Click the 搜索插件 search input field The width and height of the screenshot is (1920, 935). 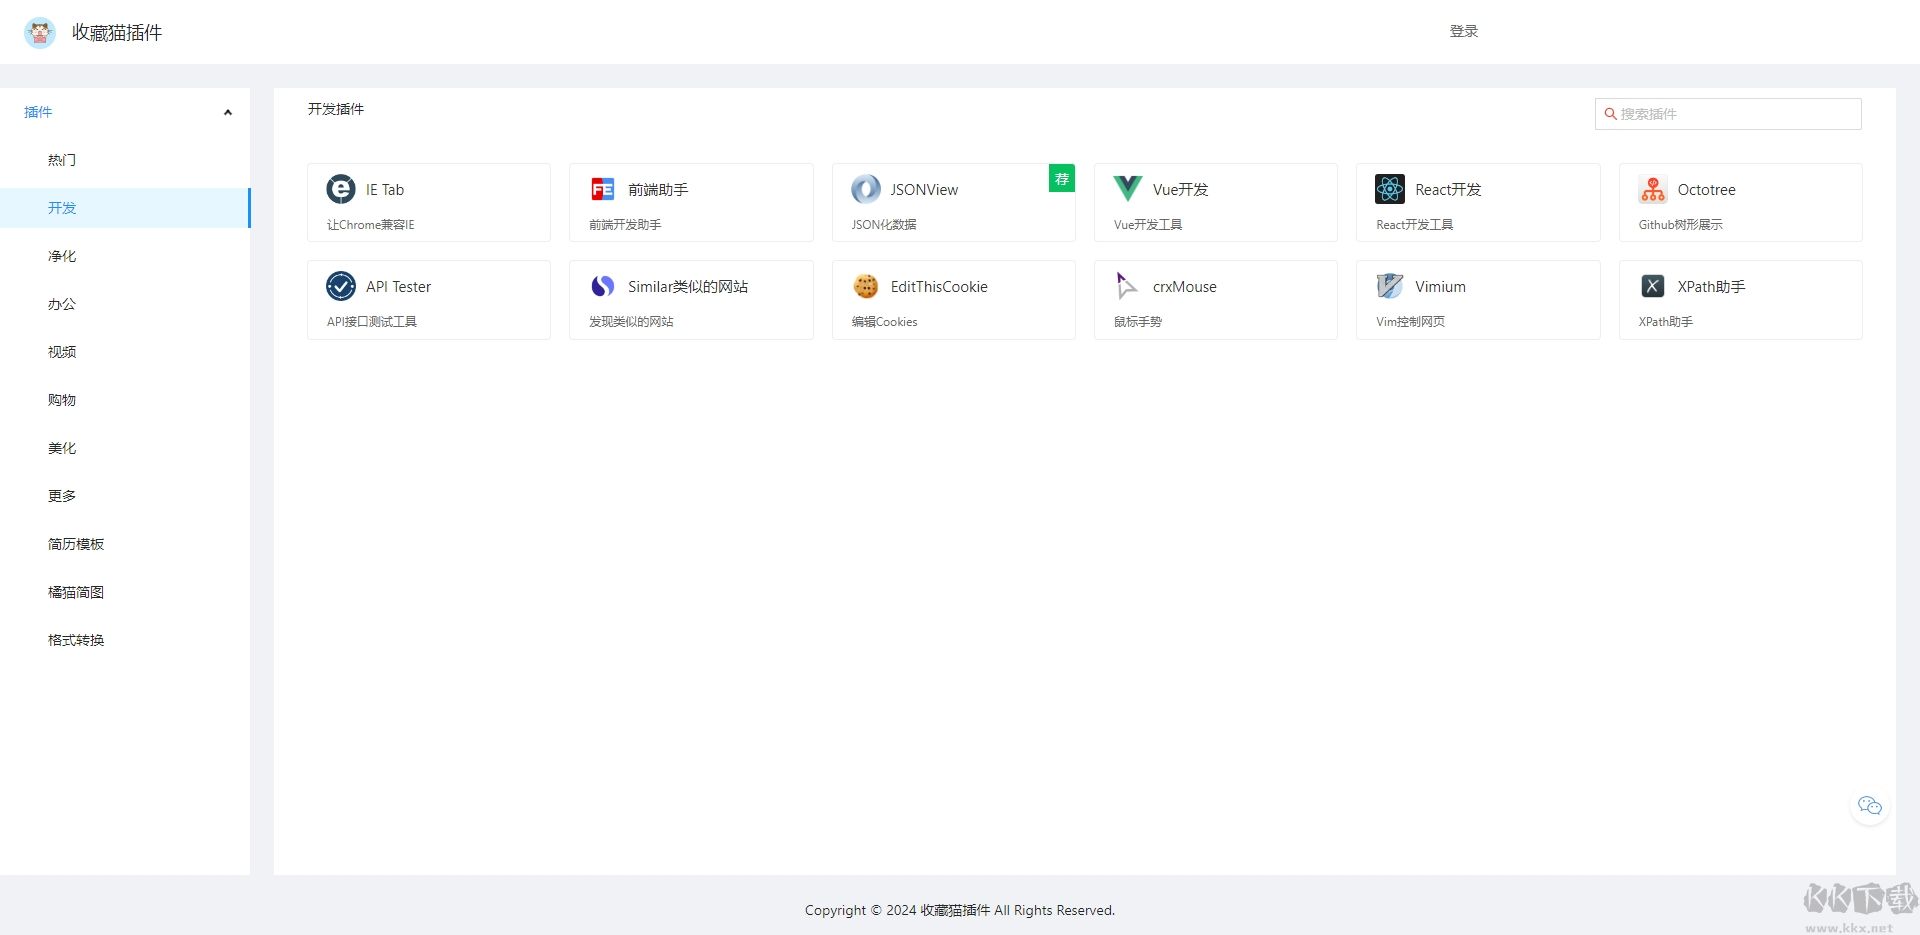coord(1728,114)
